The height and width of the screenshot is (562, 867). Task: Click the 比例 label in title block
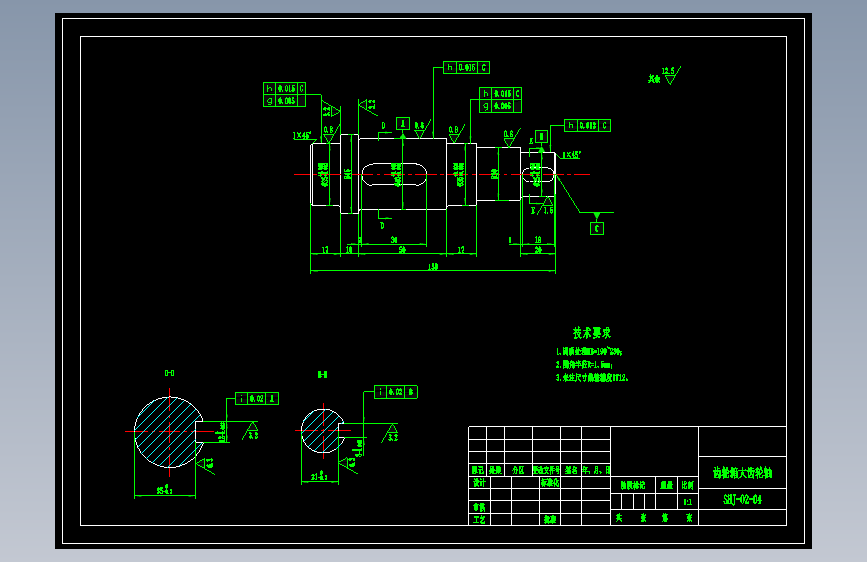(x=687, y=485)
